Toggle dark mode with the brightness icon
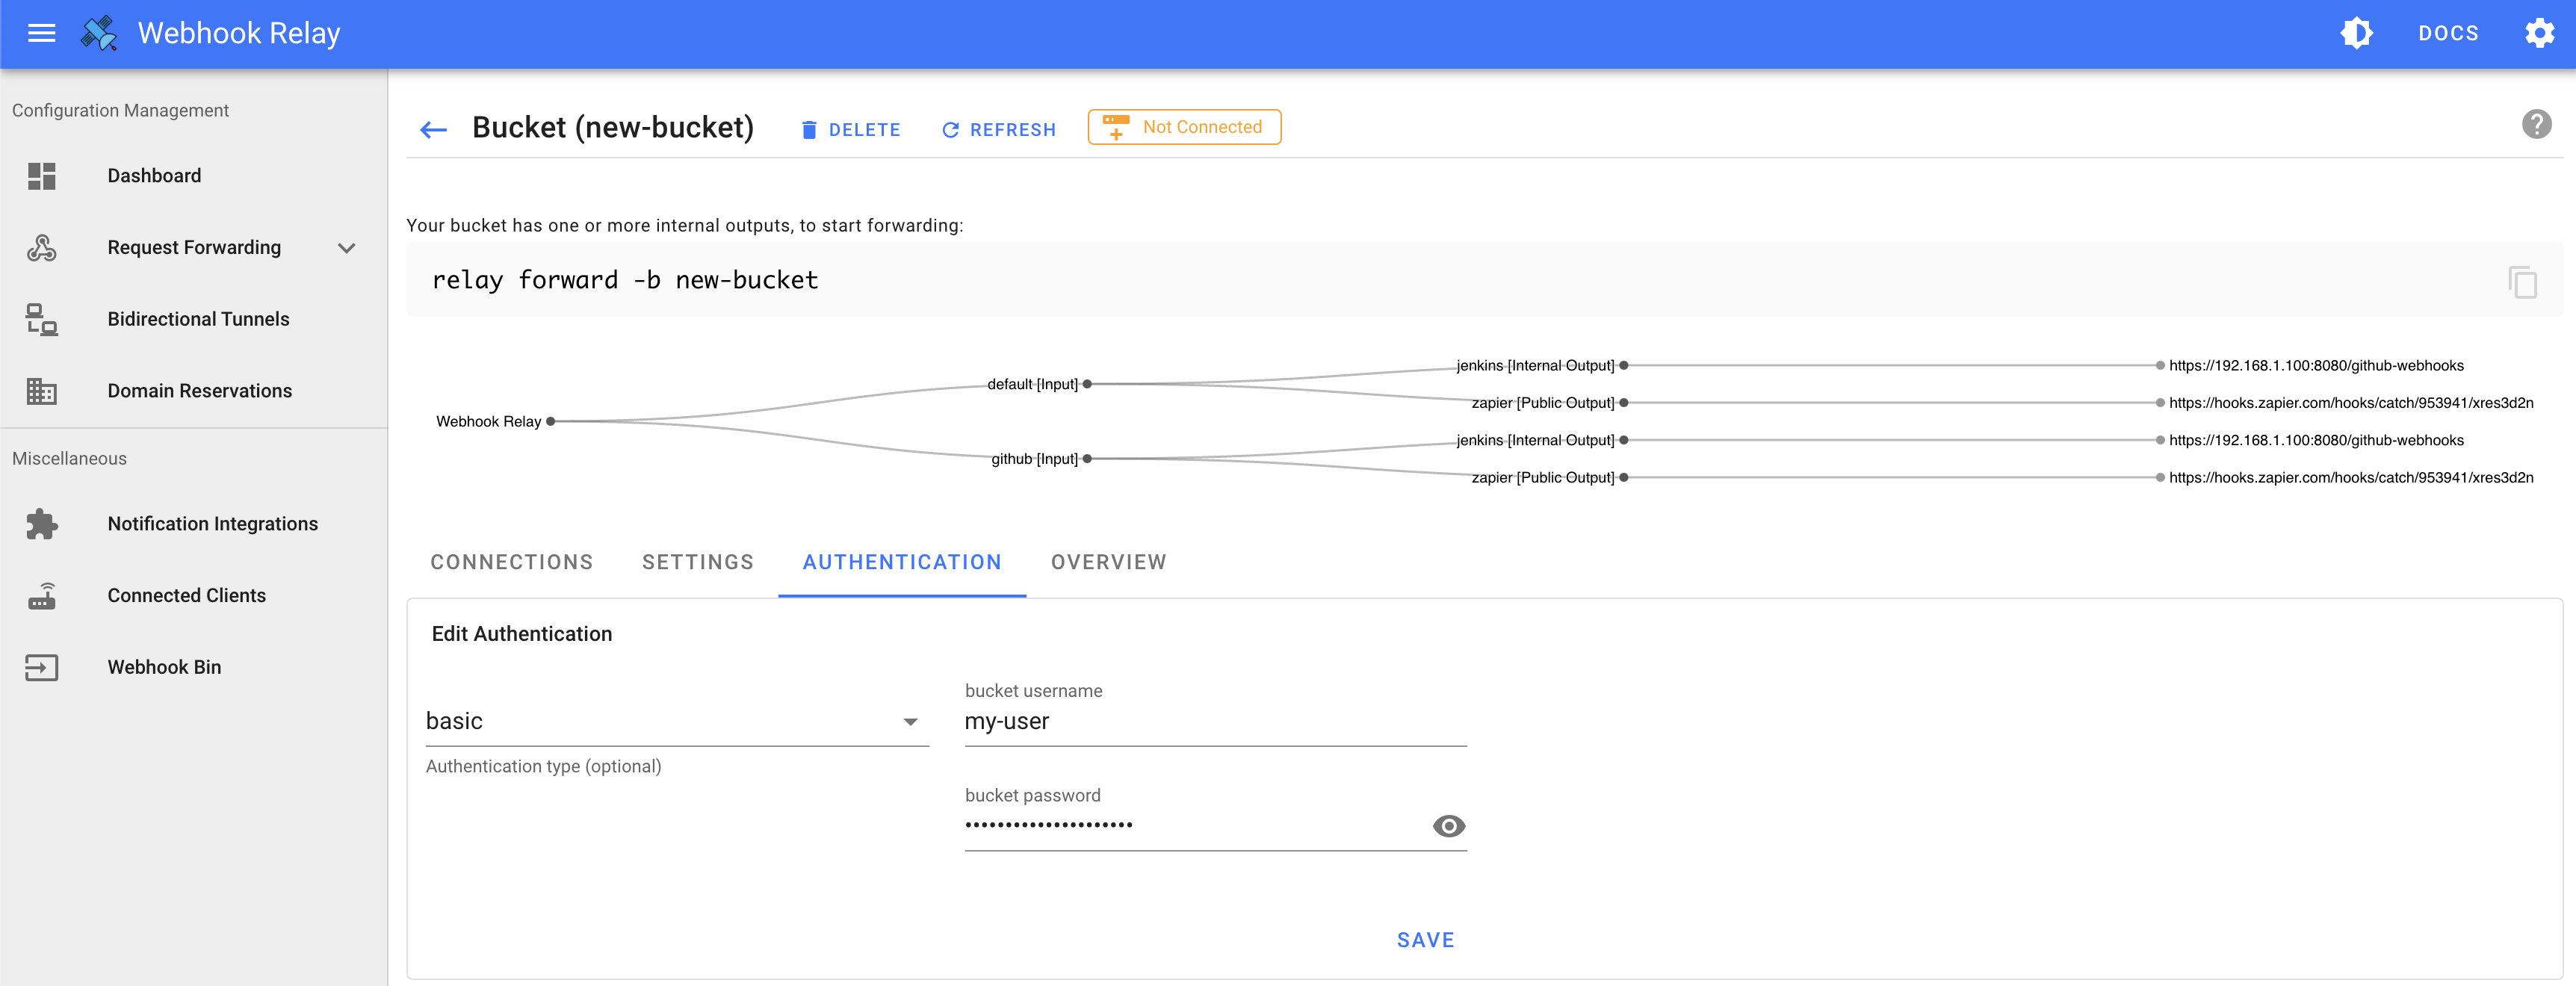Viewport: 2576px width, 986px height. [2356, 32]
